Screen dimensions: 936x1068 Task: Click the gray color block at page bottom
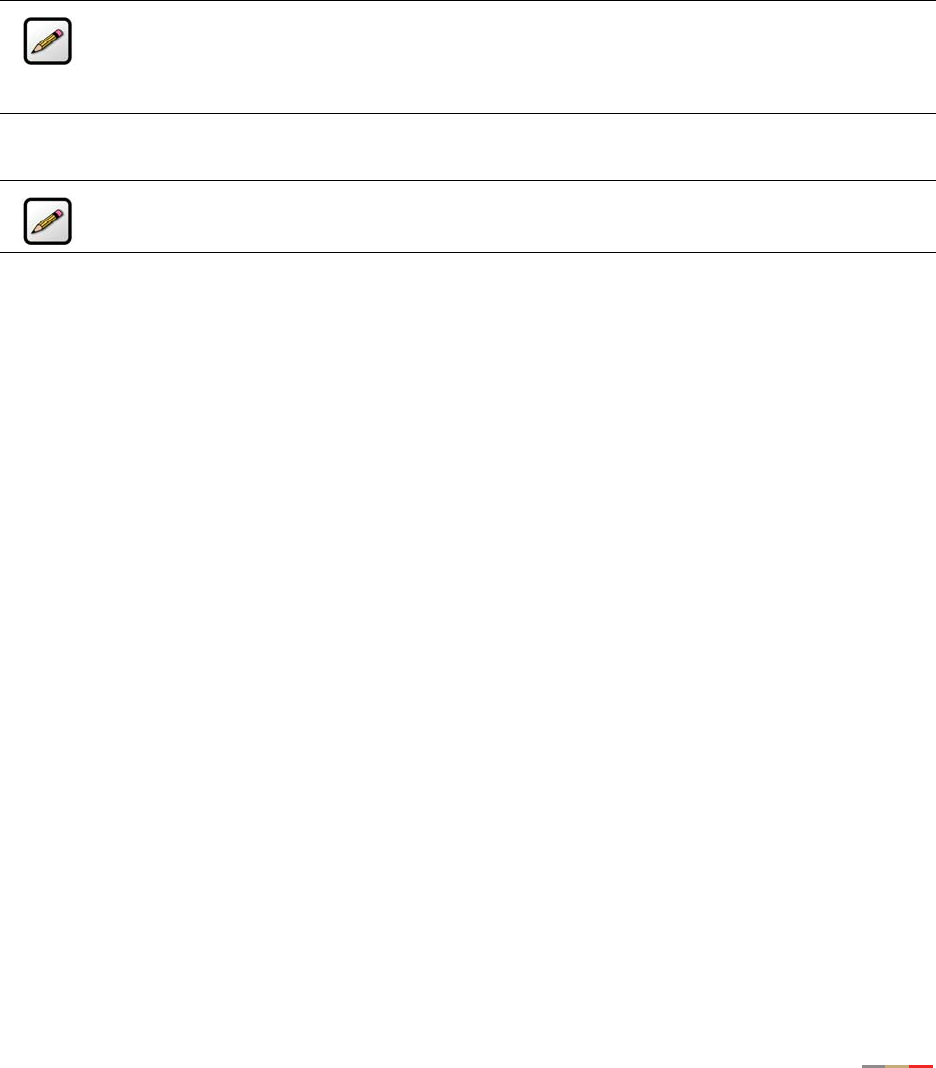click(873, 1066)
